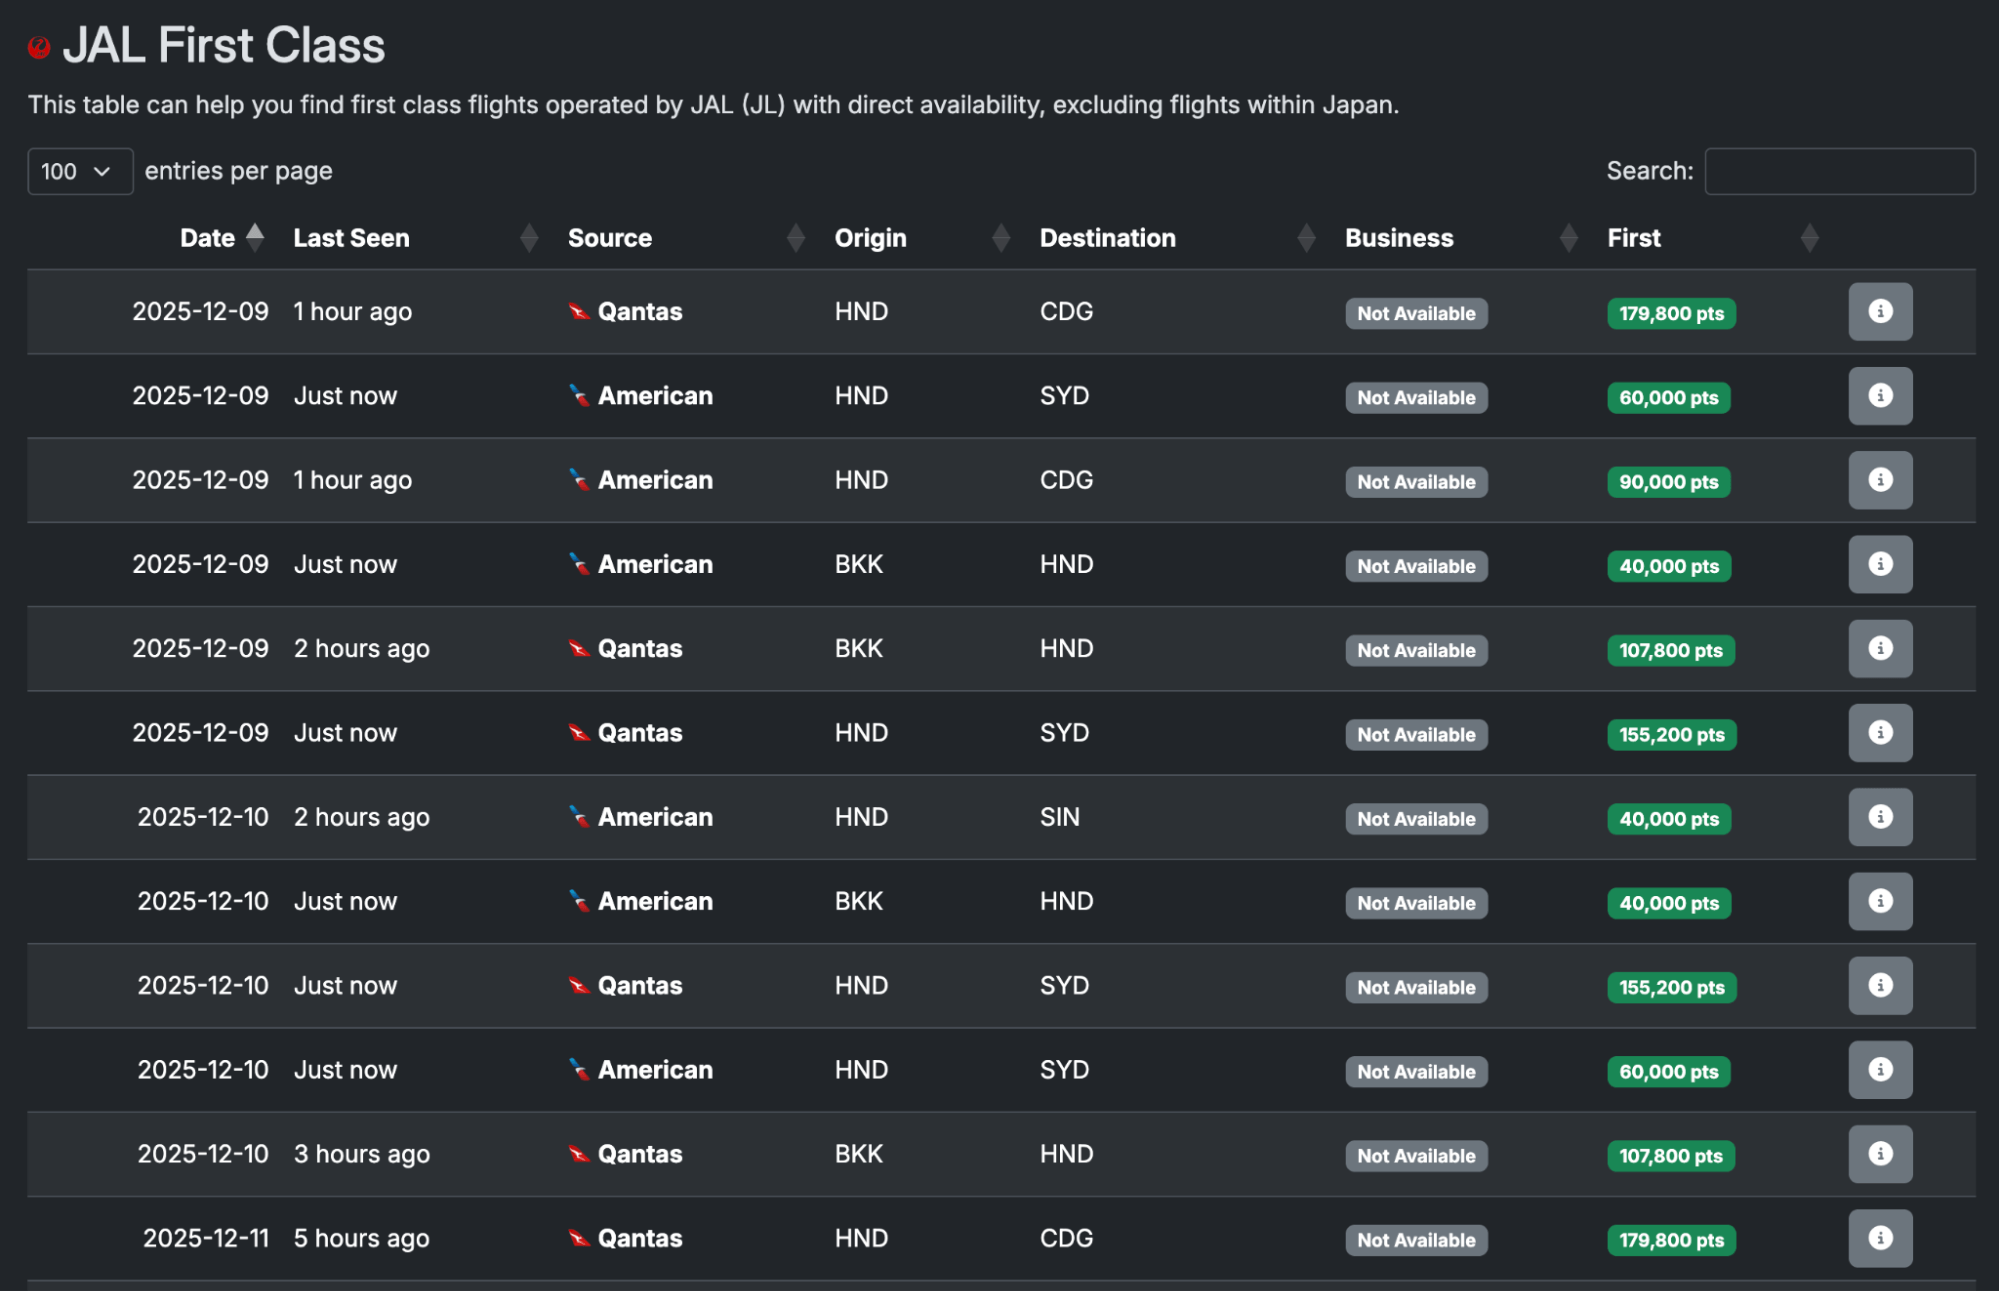1999x1292 pixels.
Task: Open info for American HND-CDG 90,000 pts row
Action: [1879, 481]
